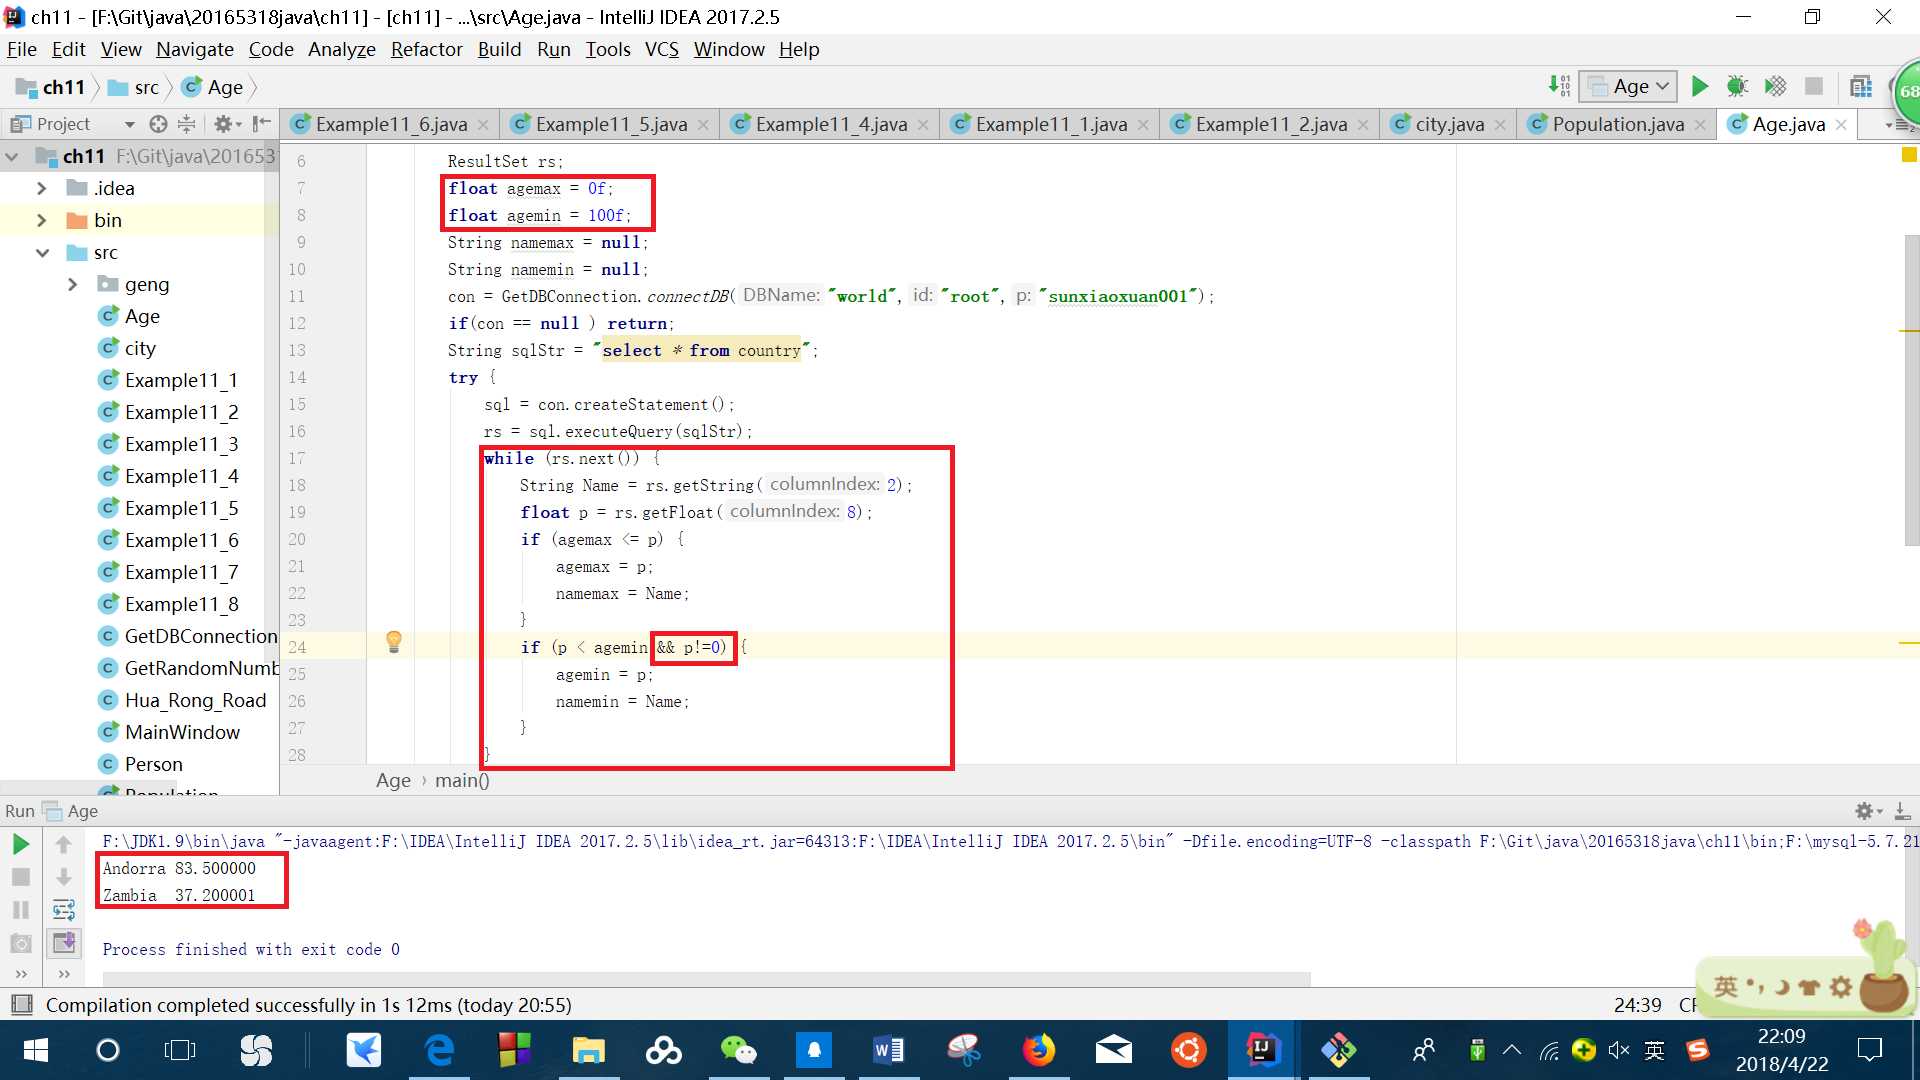Run the Age configuration from toolbar
The width and height of the screenshot is (1920, 1080).
click(x=1699, y=87)
